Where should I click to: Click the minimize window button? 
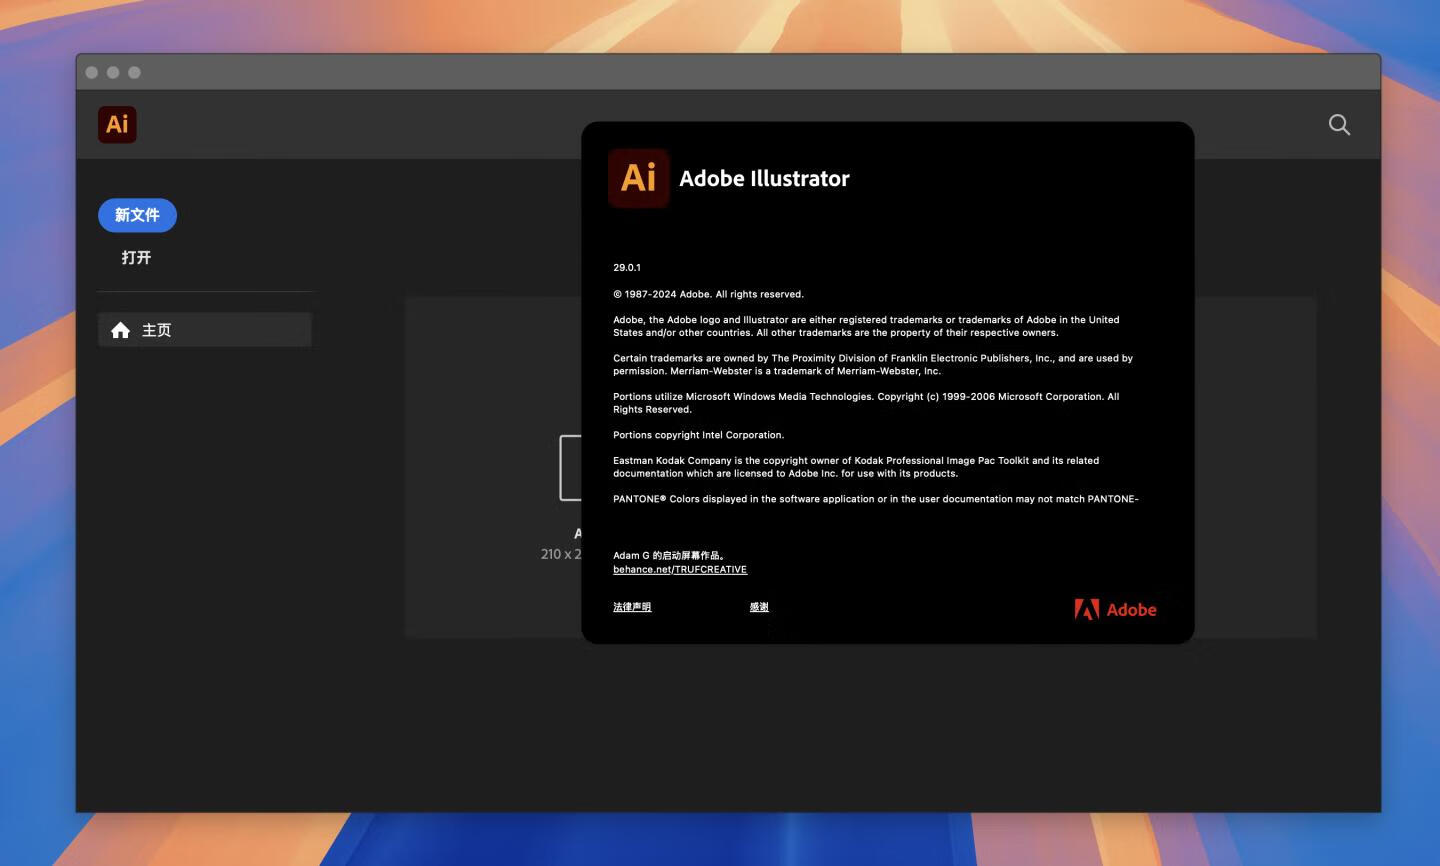coord(113,72)
